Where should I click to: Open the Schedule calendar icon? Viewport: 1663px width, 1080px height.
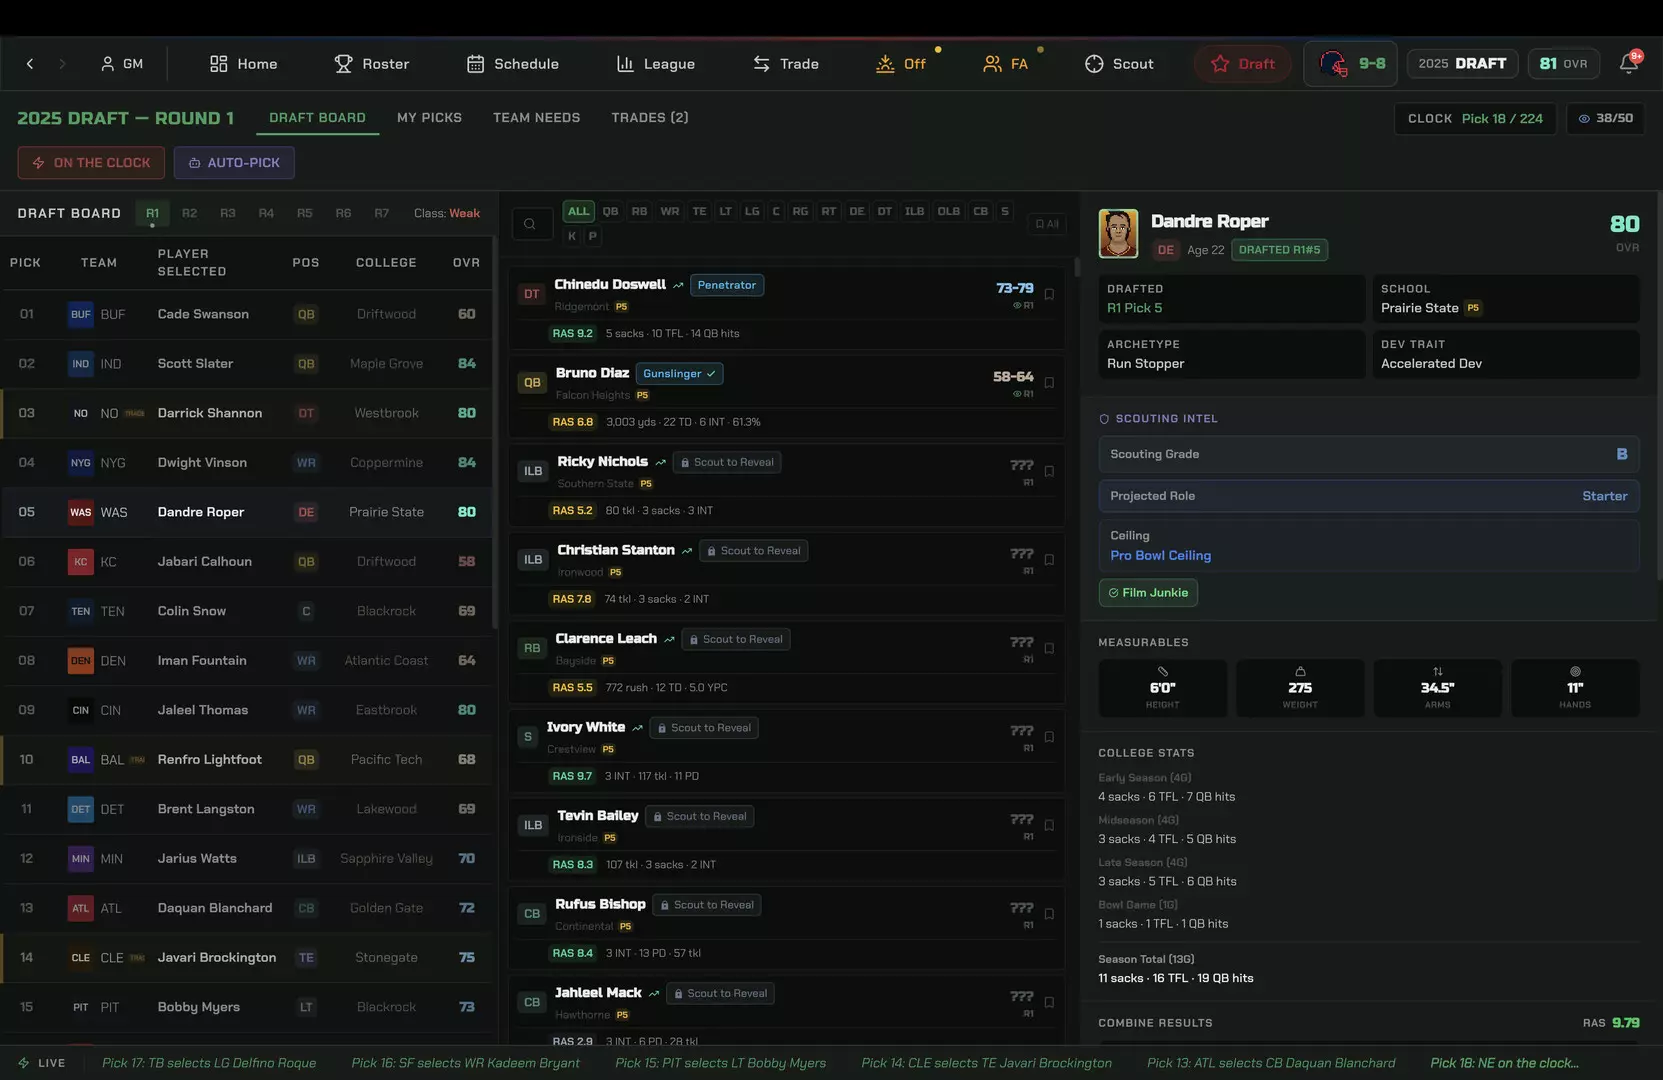(476, 64)
